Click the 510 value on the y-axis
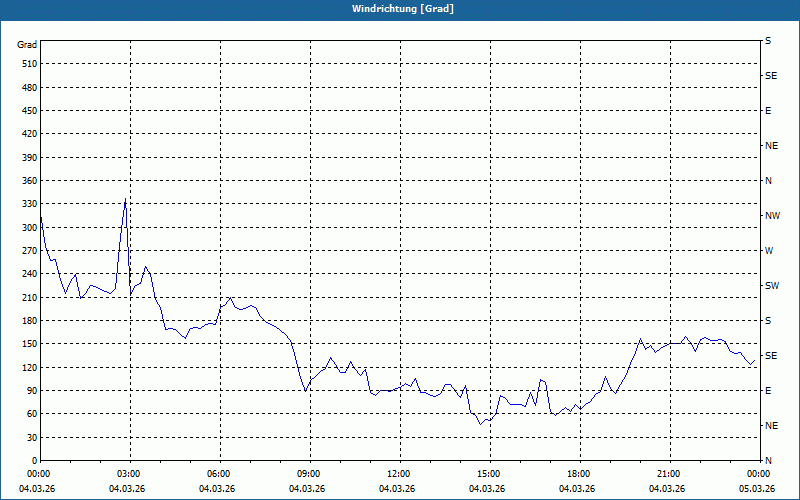 (27, 64)
